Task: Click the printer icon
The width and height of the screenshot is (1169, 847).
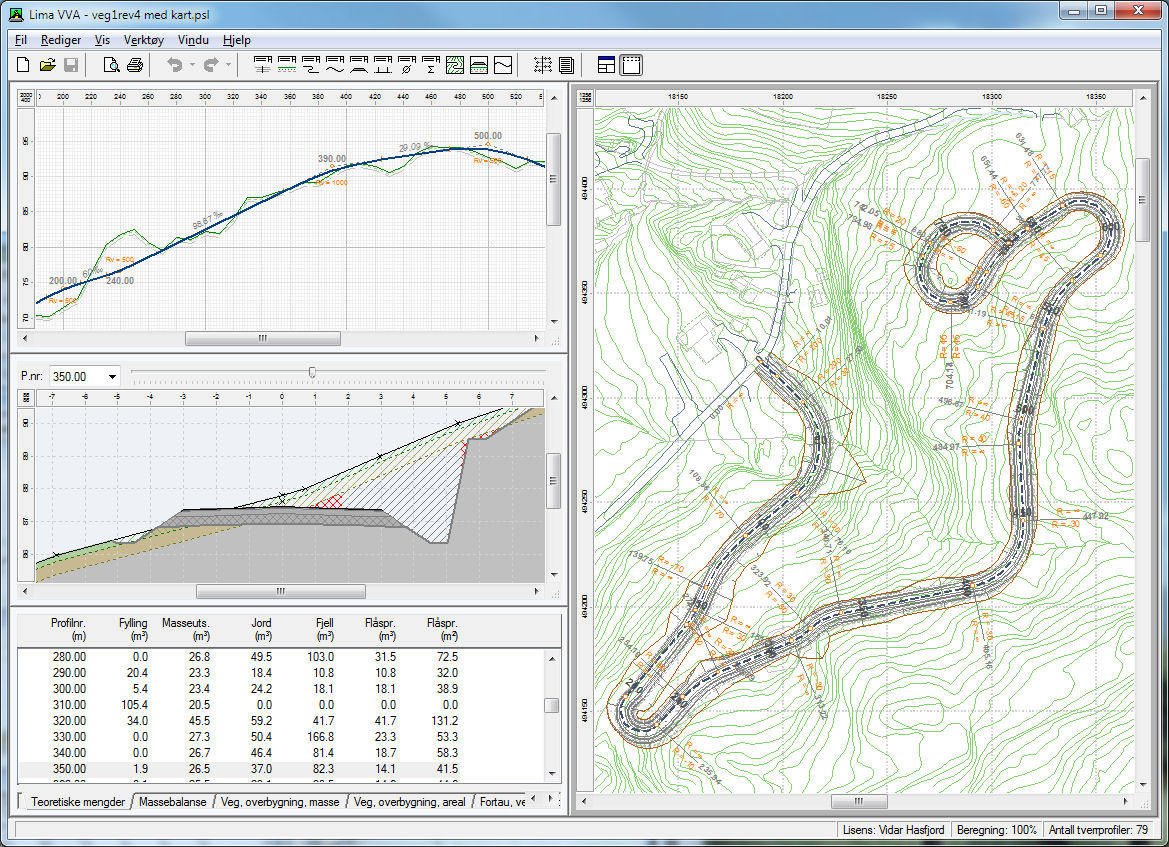Action: pos(135,66)
